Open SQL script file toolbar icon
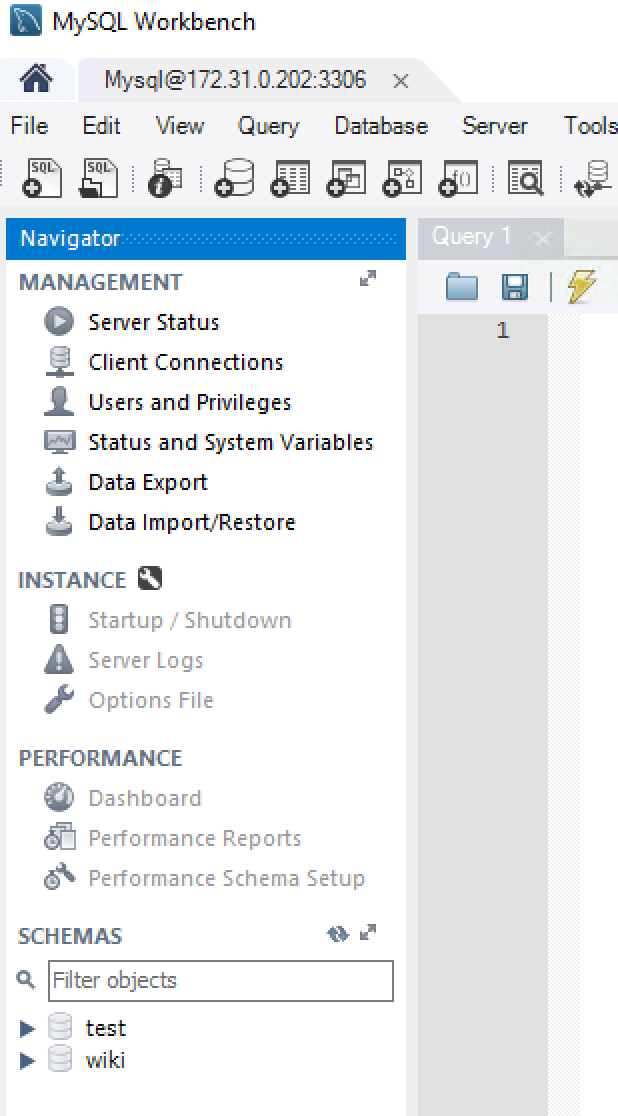The height and width of the screenshot is (1116, 618). [x=98, y=177]
